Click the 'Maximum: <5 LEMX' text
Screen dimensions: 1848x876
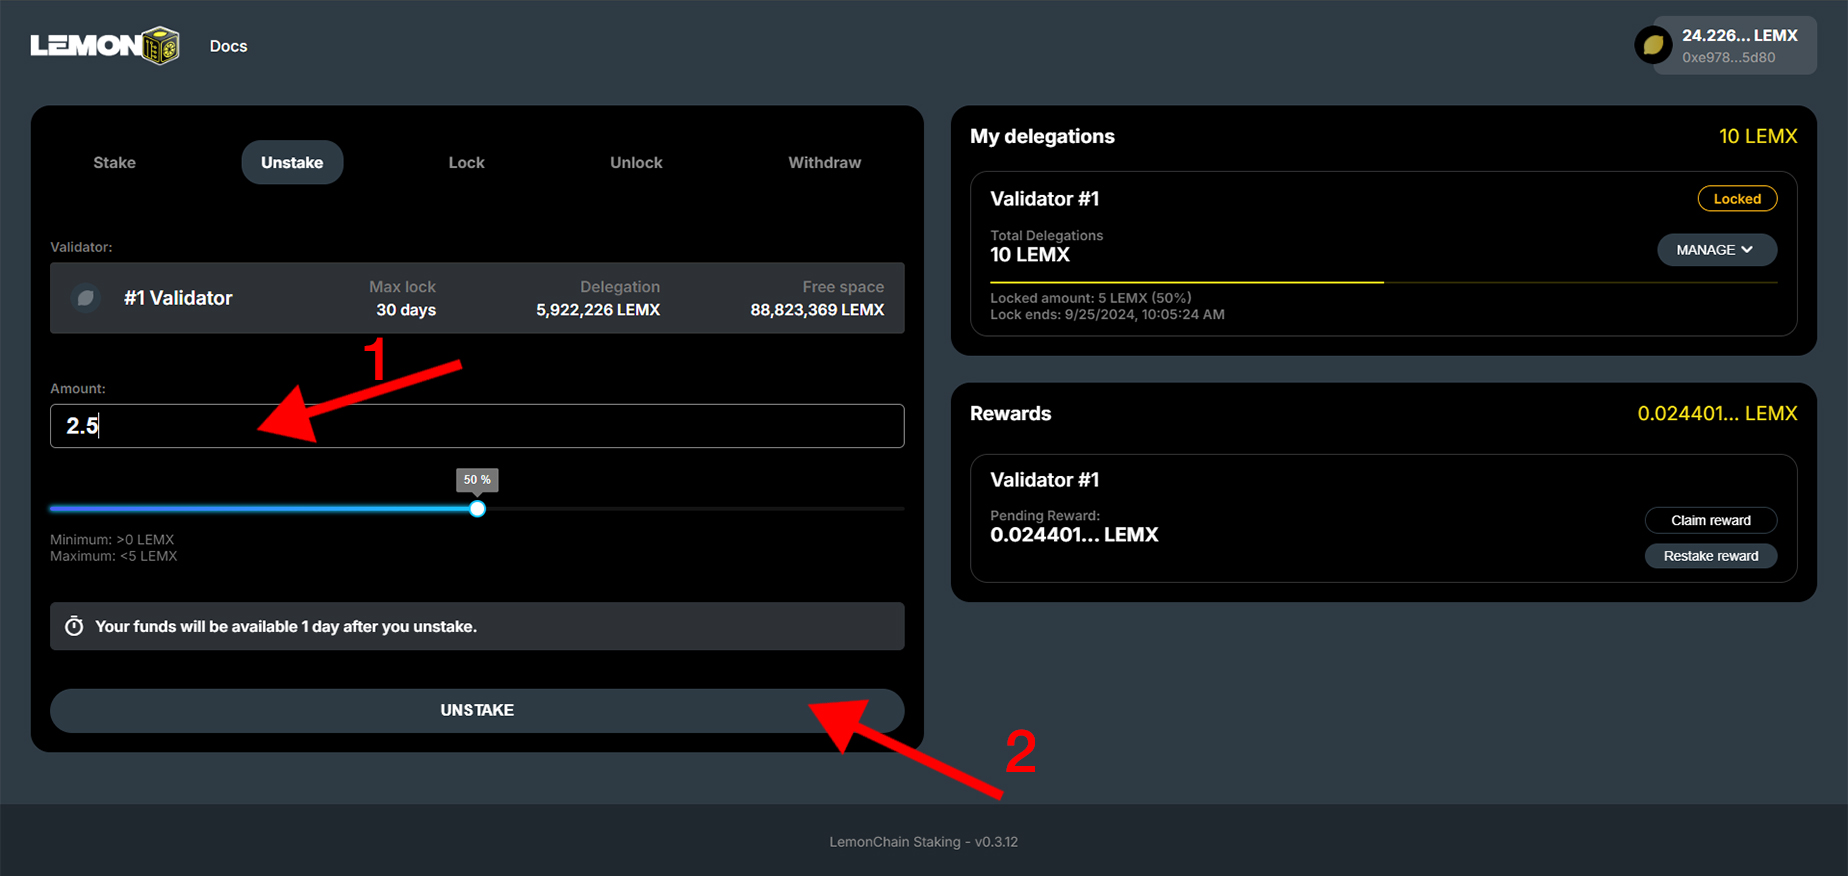(x=113, y=557)
